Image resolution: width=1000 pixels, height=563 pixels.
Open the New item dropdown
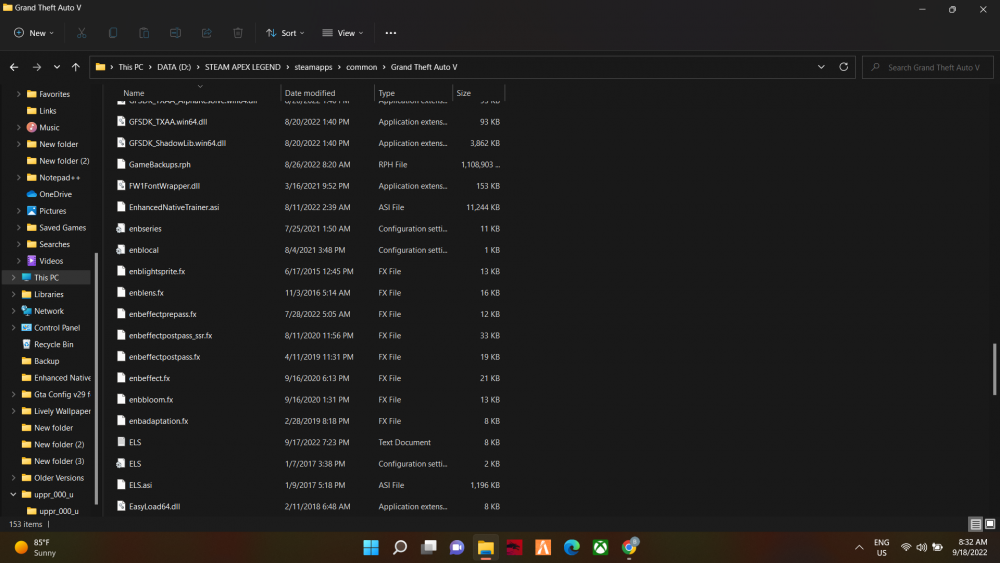click(x=34, y=33)
